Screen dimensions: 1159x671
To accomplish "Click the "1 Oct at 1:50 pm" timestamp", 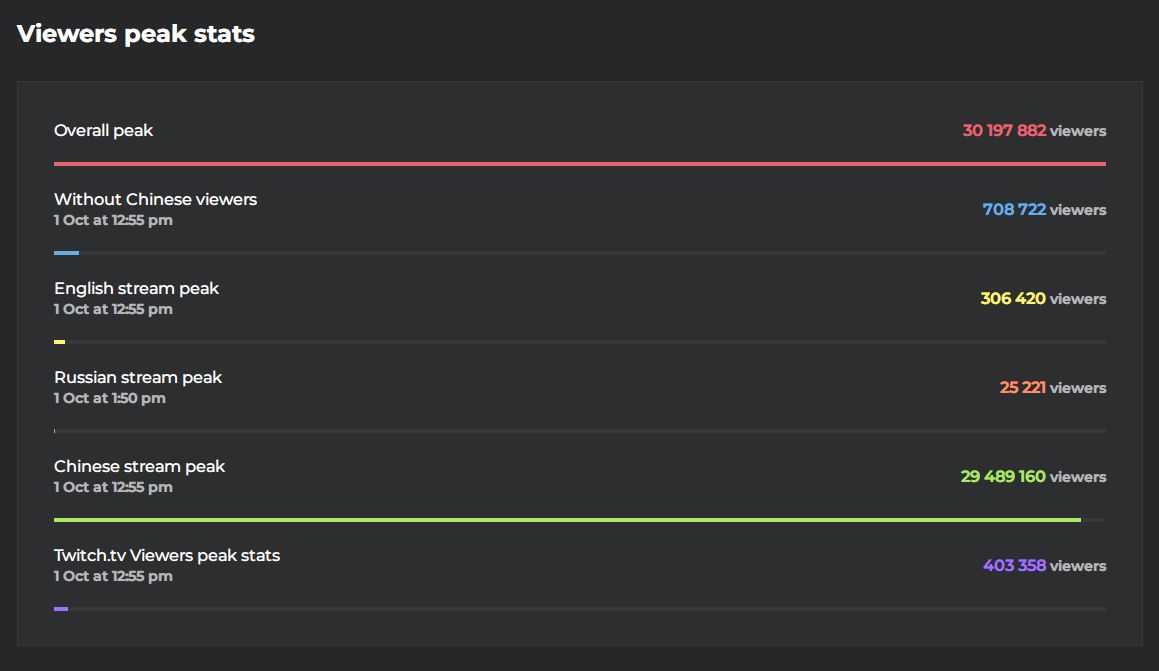I will (x=110, y=398).
